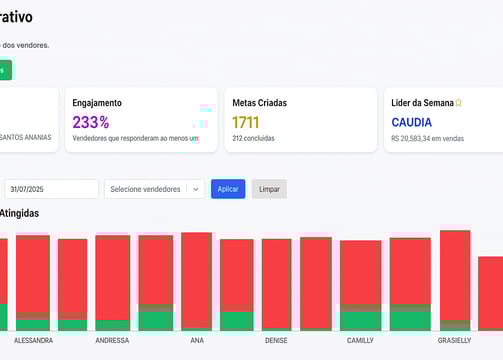Click the red bar above DENISE

click(277, 284)
